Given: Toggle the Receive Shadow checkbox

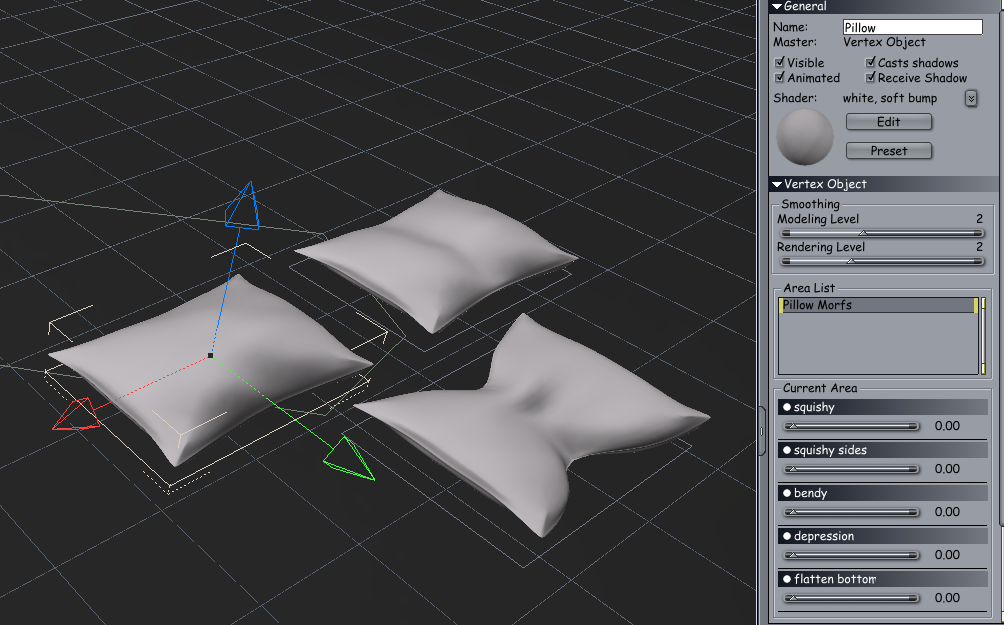Looking at the screenshot, I should click(x=870, y=77).
